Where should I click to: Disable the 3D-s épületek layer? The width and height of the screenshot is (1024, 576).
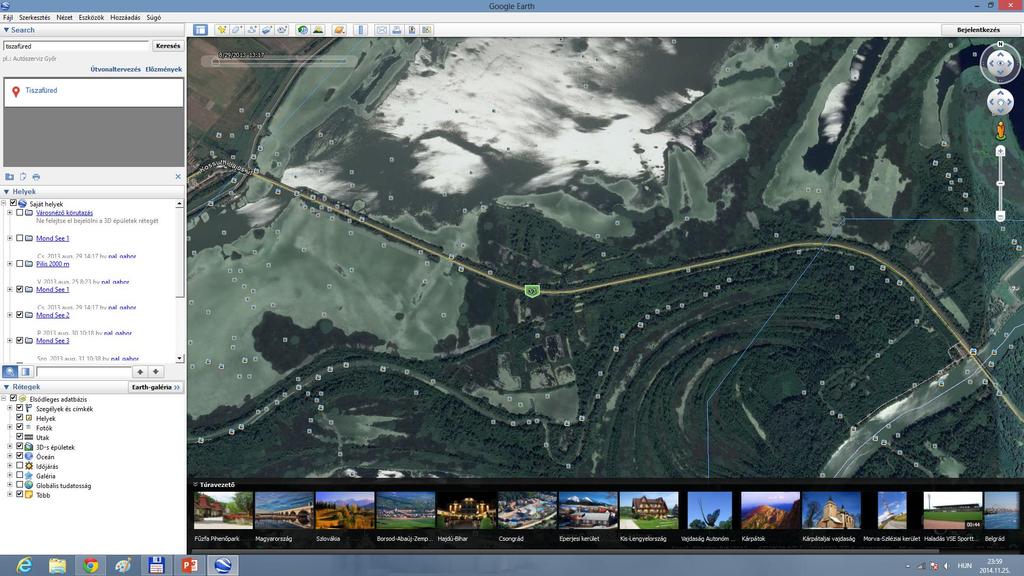20,447
